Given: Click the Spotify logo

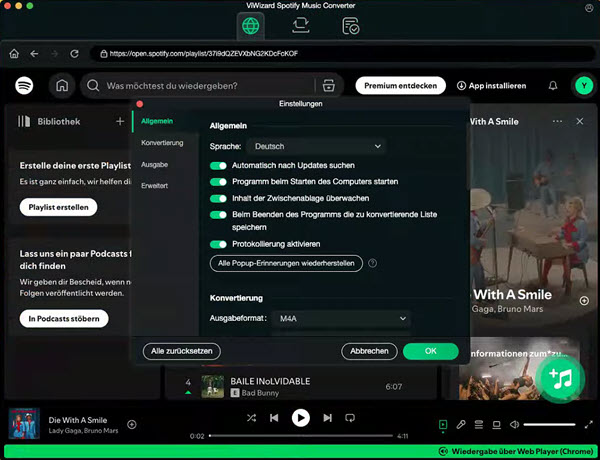Looking at the screenshot, I should 24,85.
